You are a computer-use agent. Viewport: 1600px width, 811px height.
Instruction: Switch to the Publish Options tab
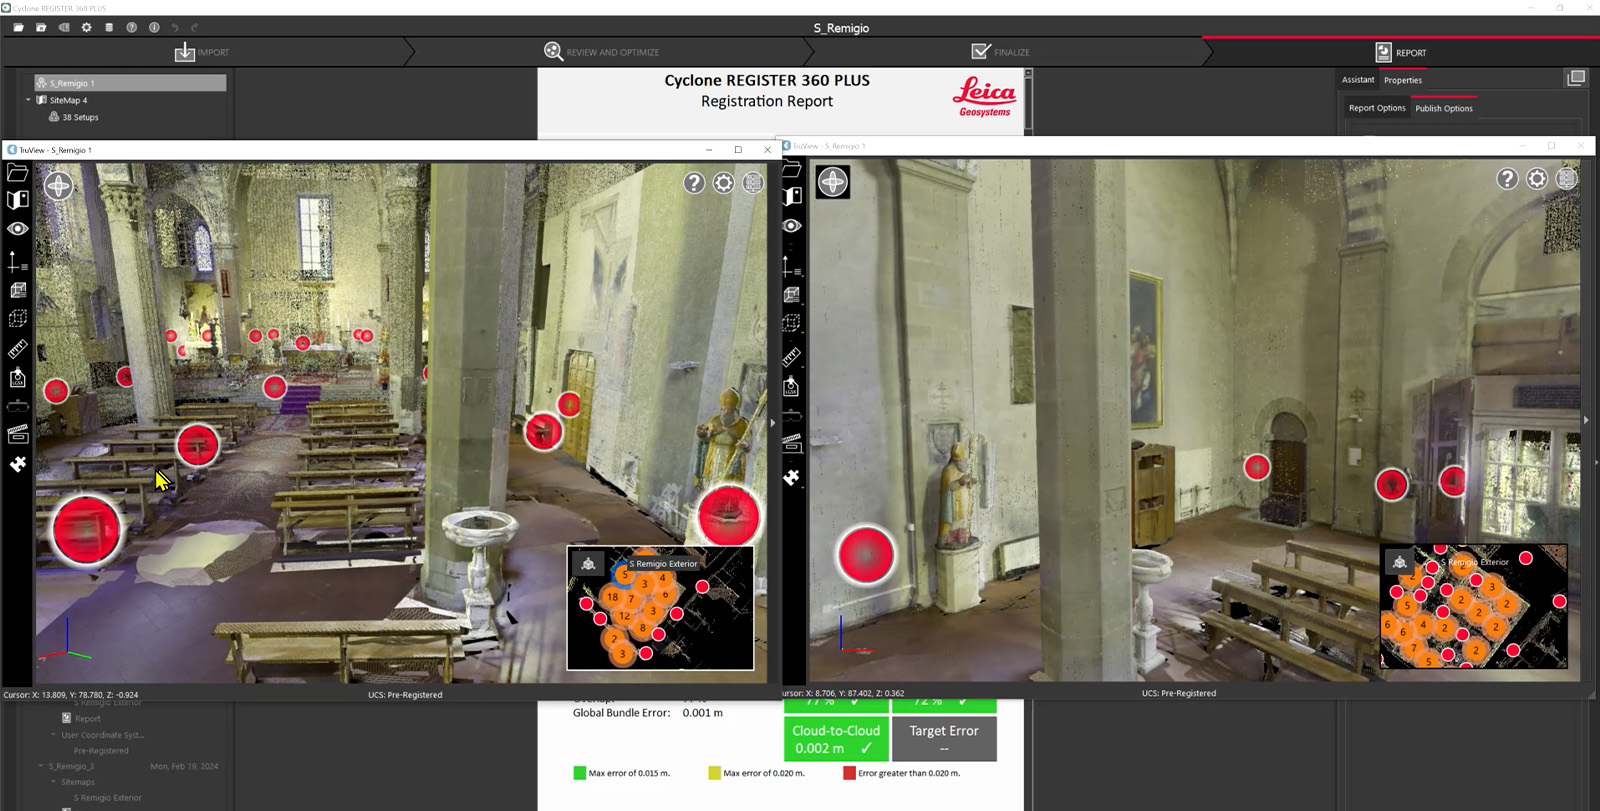[1443, 108]
